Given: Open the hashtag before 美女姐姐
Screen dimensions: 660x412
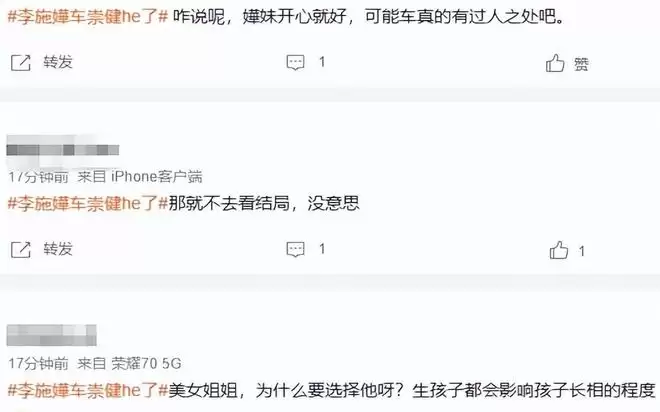Looking at the screenshot, I should (88, 391).
